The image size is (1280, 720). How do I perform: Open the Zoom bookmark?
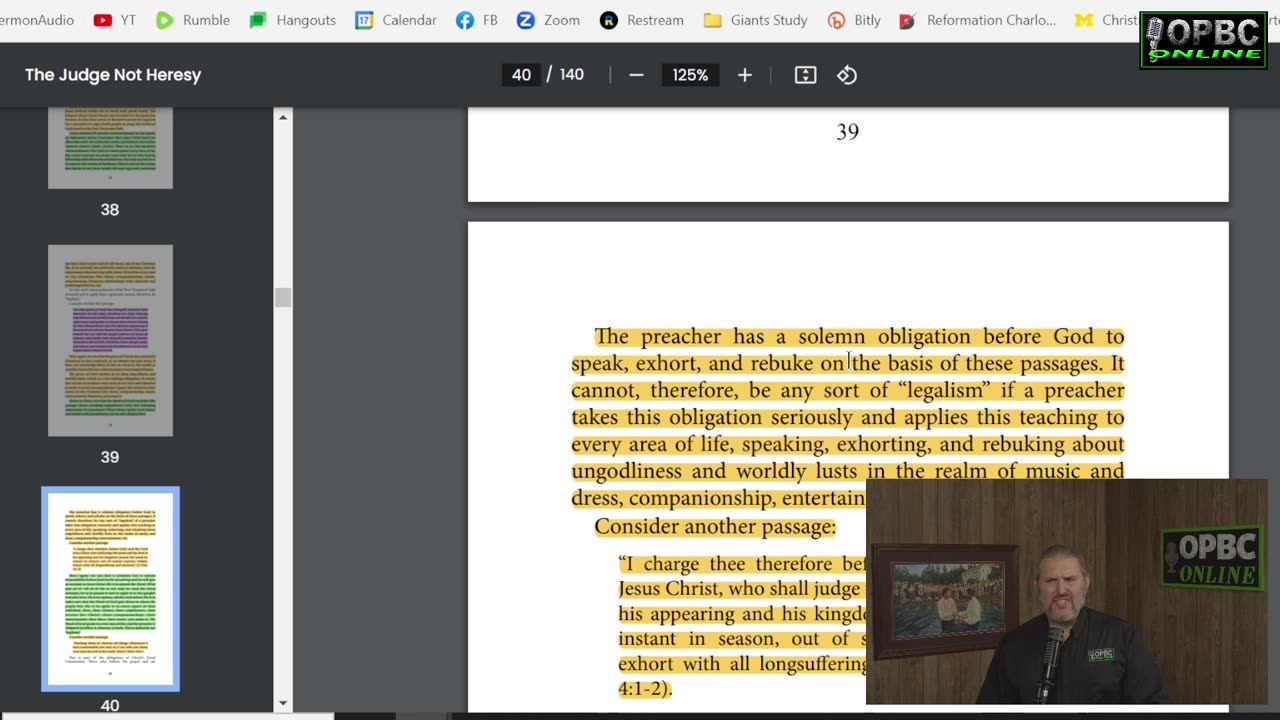(548, 20)
